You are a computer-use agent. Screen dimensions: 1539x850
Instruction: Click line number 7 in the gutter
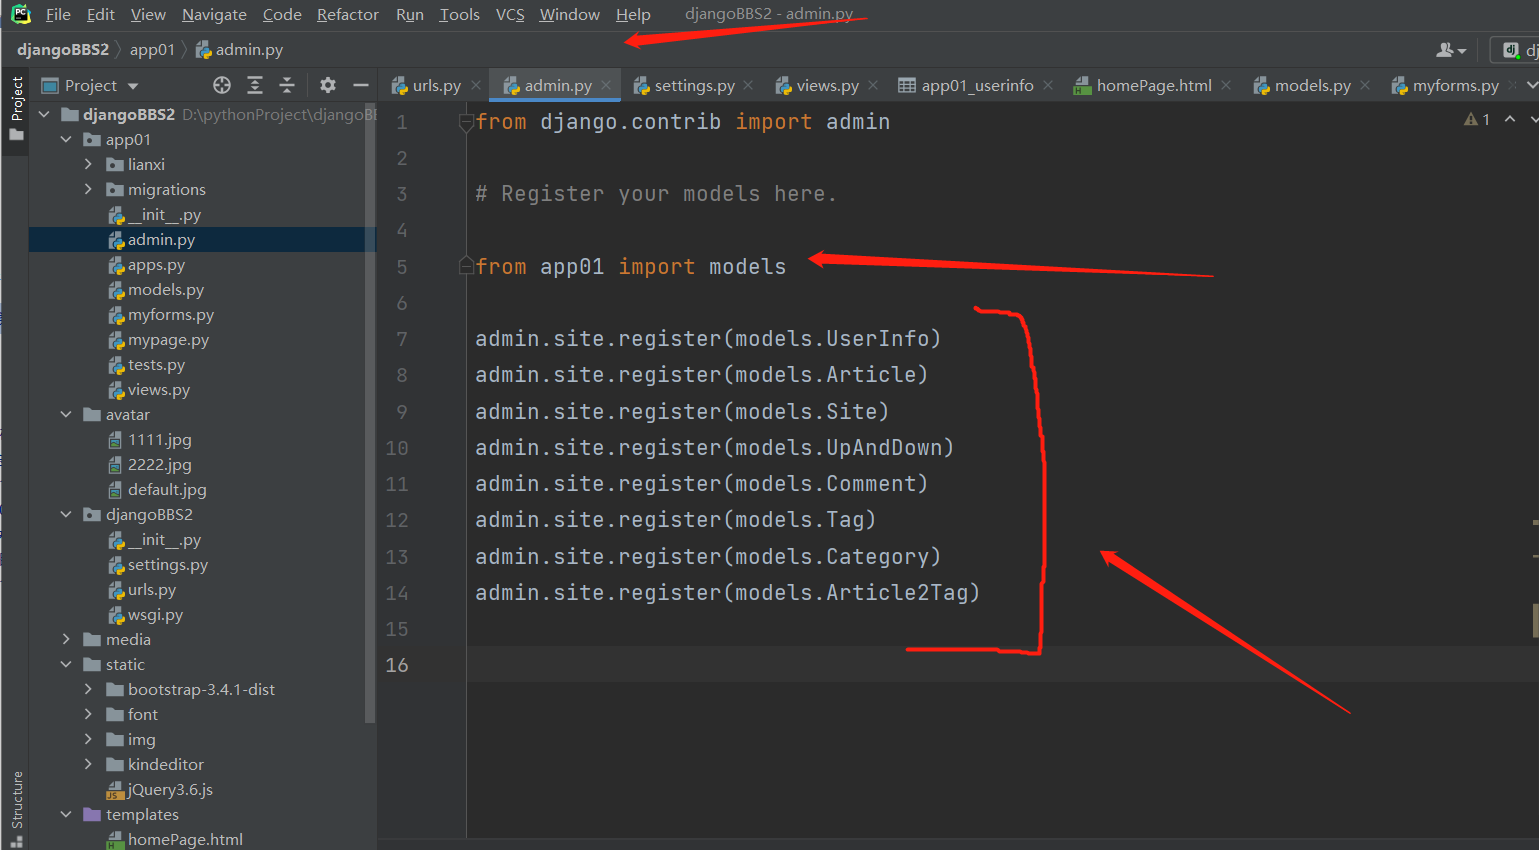click(402, 339)
